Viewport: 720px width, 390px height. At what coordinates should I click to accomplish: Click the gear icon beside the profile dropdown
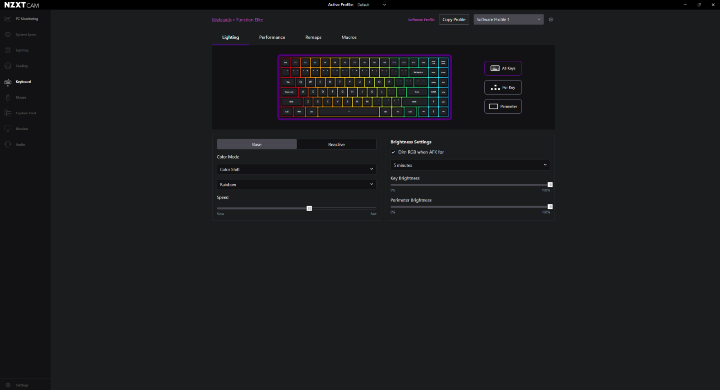[551, 20]
